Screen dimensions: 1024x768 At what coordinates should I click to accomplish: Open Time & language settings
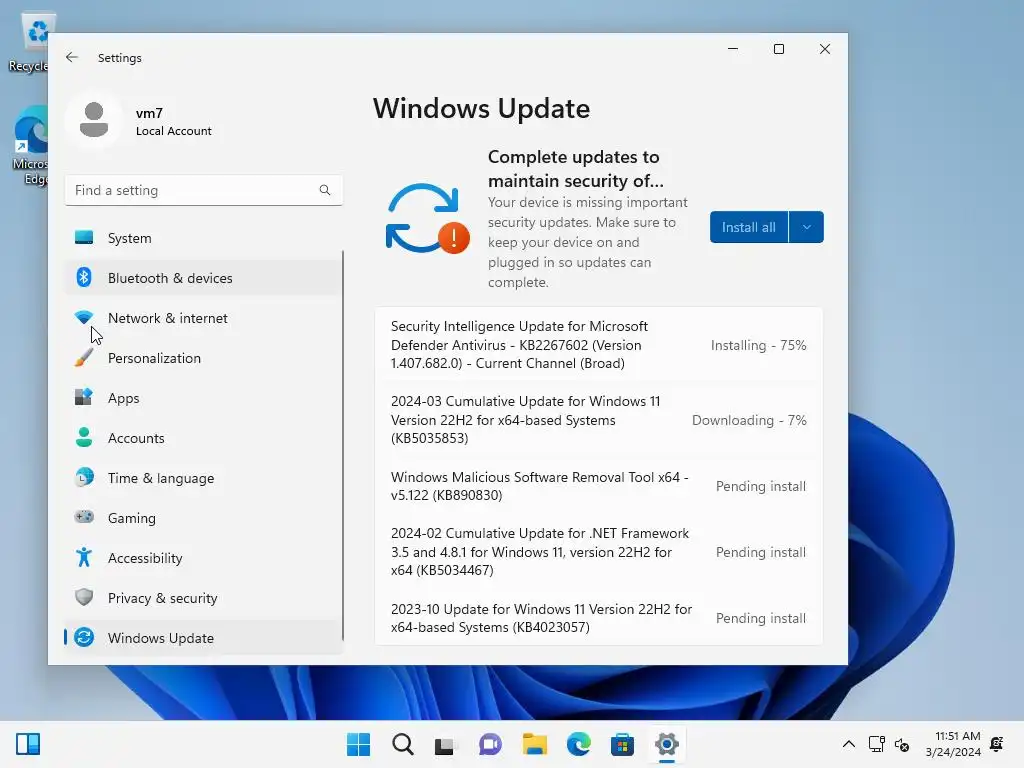click(203, 477)
